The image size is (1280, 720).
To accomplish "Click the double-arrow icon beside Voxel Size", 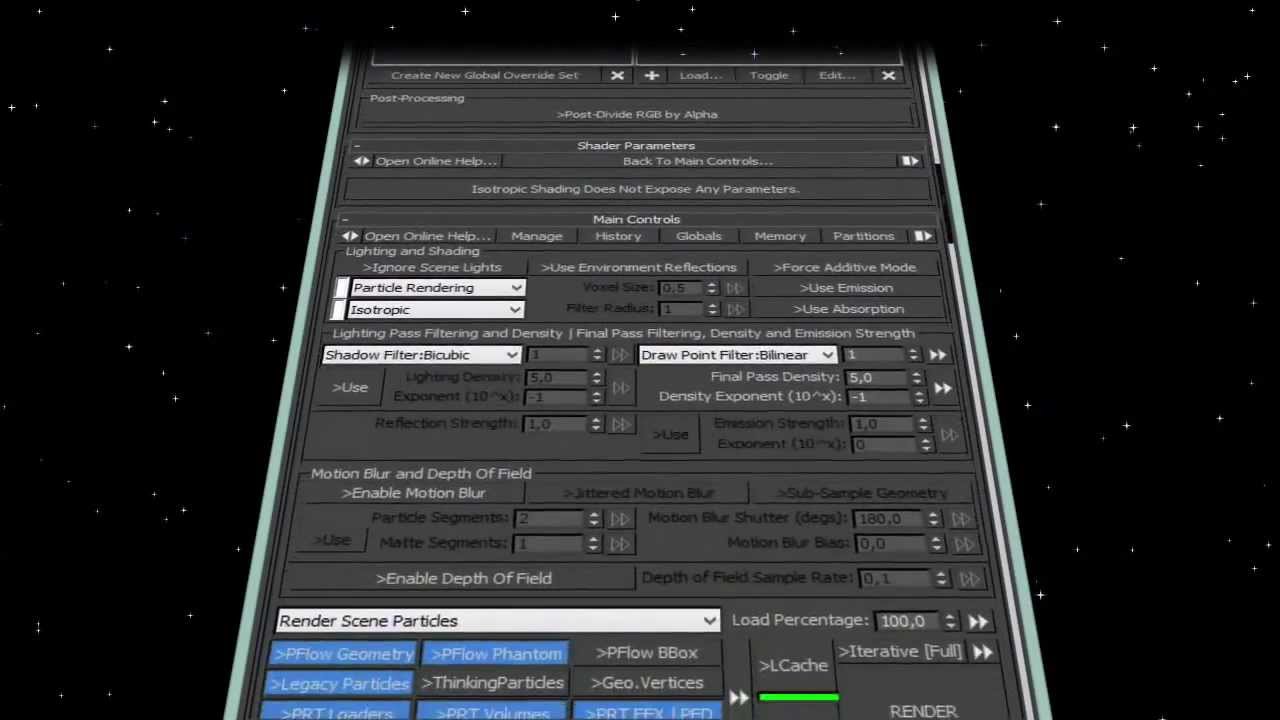I will (735, 288).
